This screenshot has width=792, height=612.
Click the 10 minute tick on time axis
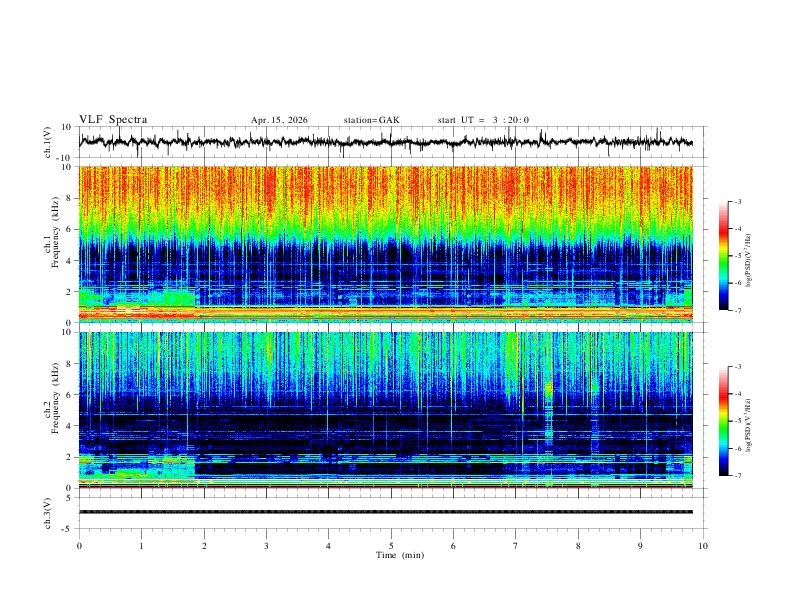click(x=703, y=546)
